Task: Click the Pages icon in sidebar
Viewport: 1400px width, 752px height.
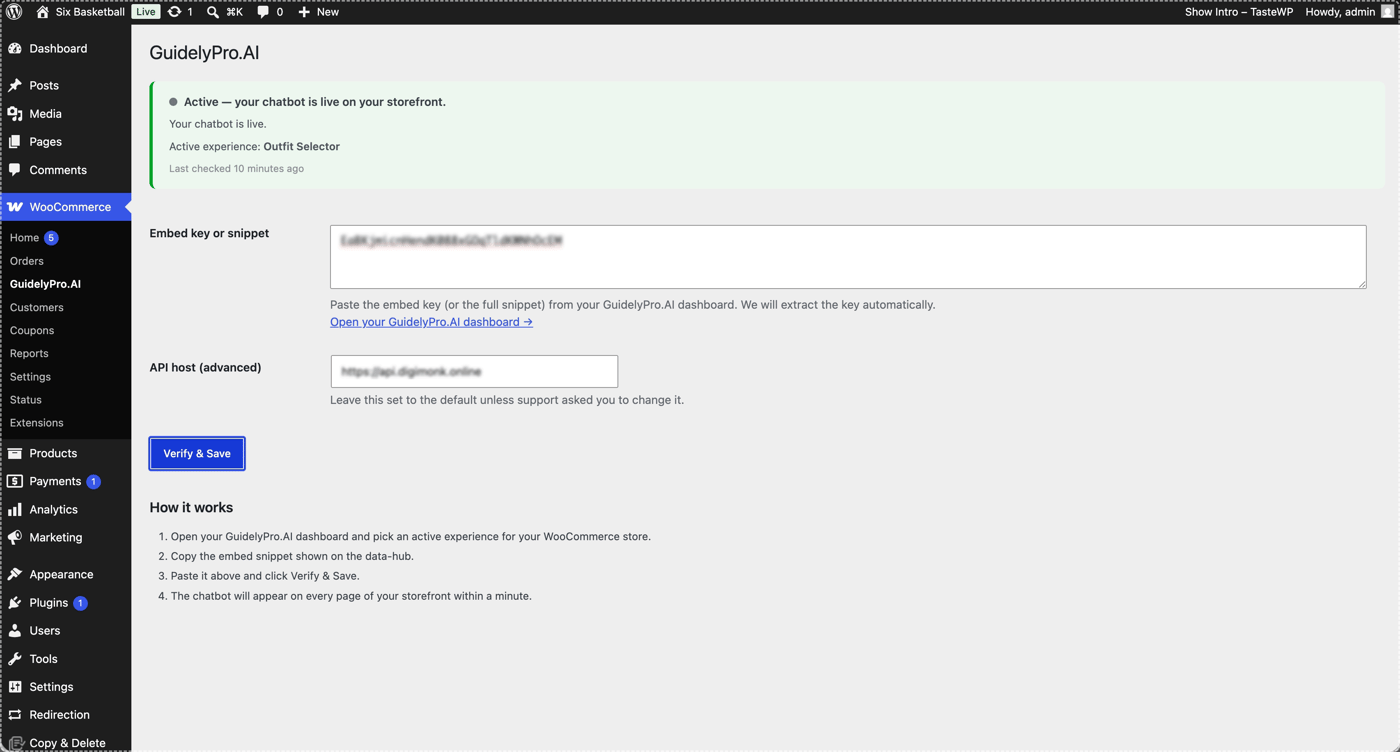Action: [15, 142]
